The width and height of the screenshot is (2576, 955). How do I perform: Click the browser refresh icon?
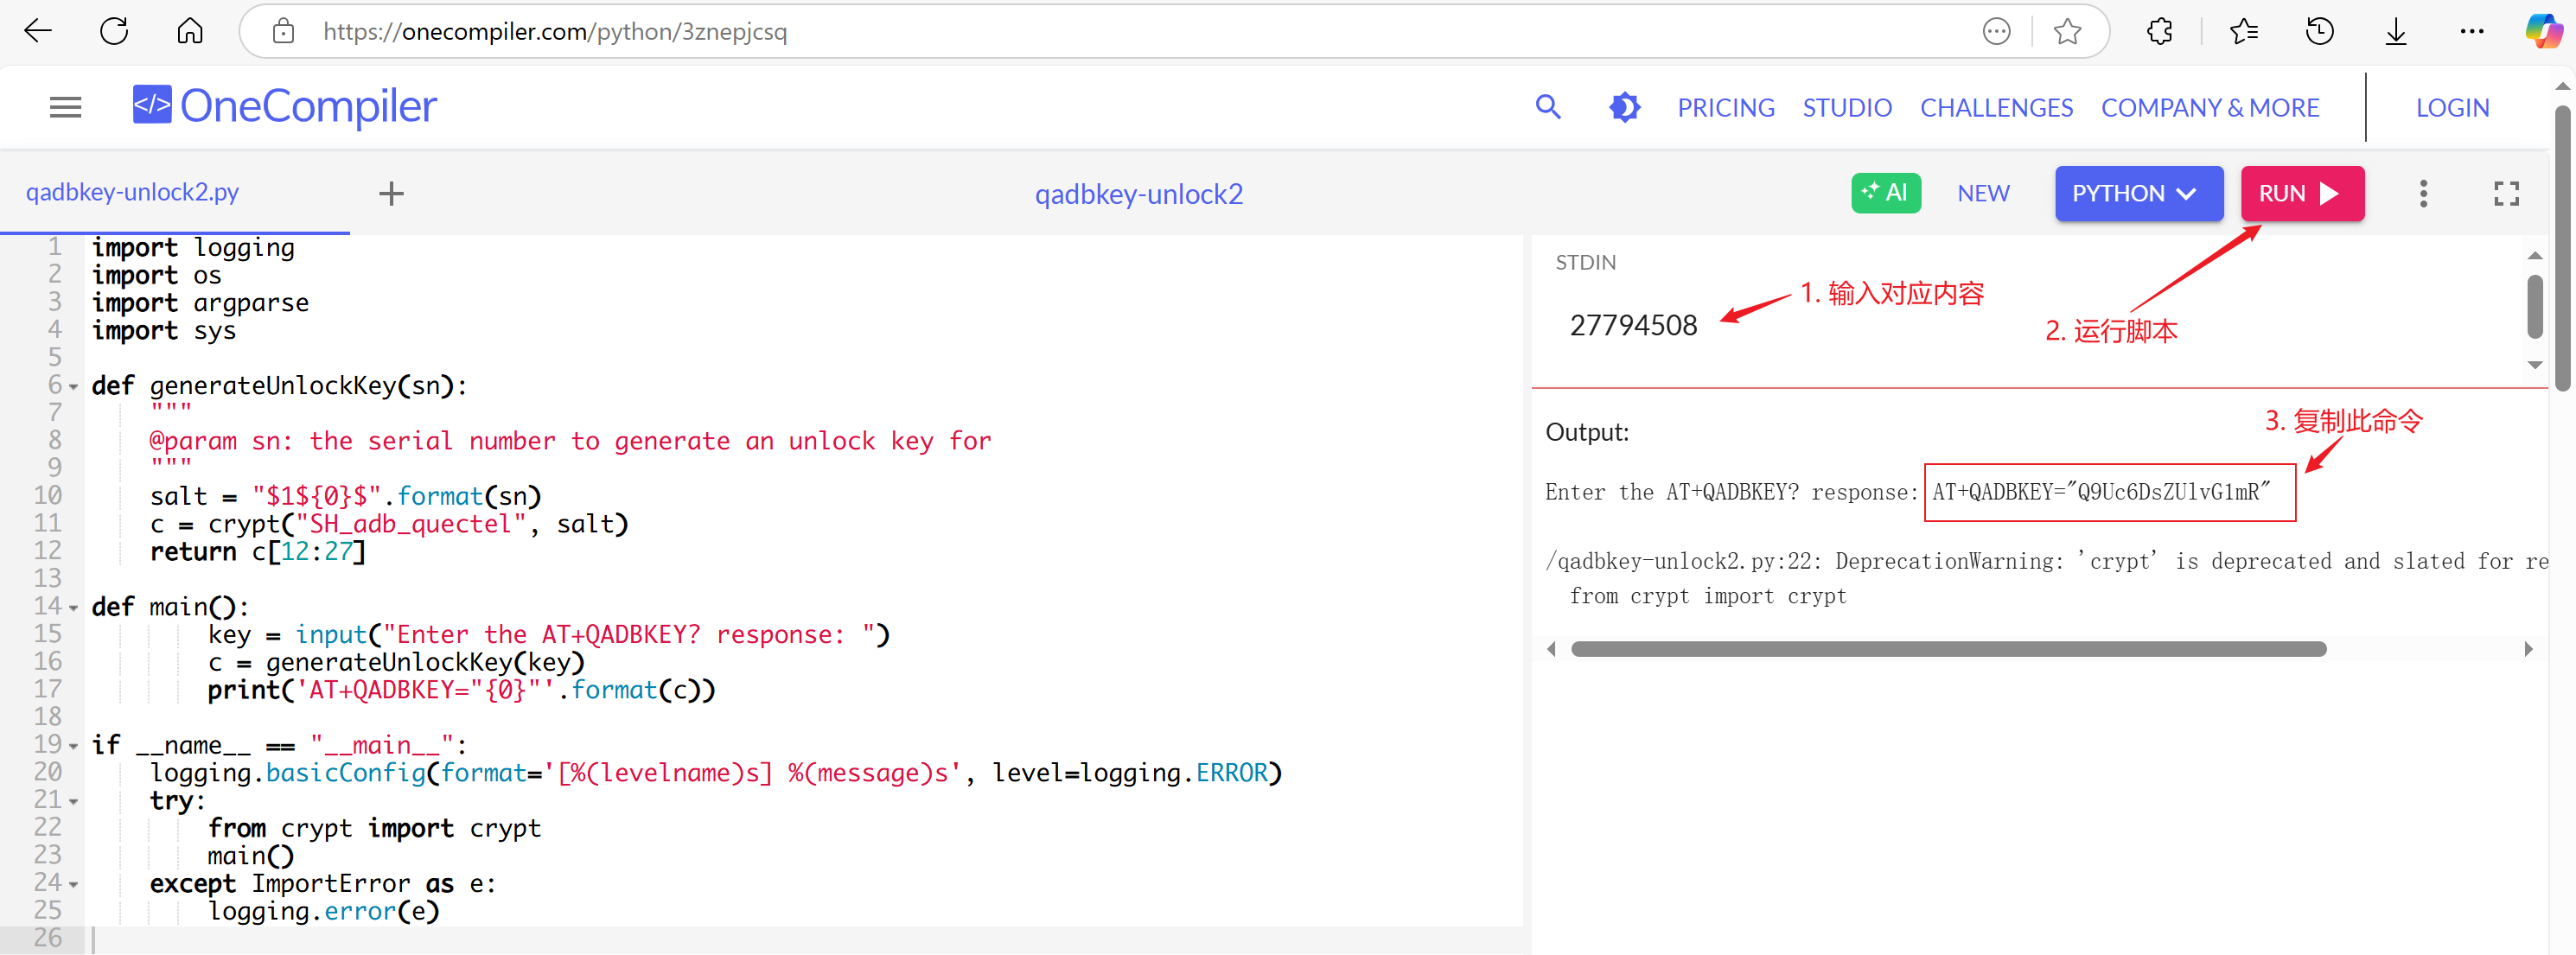pos(114,32)
